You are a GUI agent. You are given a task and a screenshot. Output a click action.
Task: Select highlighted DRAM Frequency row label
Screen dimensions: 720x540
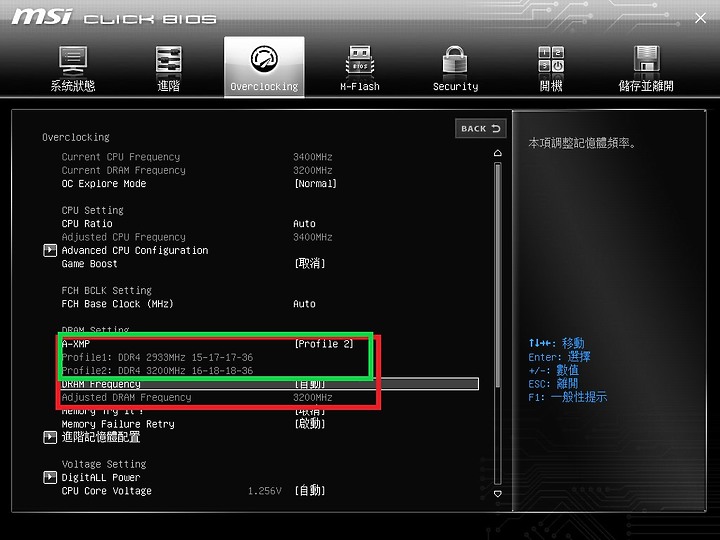(101, 384)
